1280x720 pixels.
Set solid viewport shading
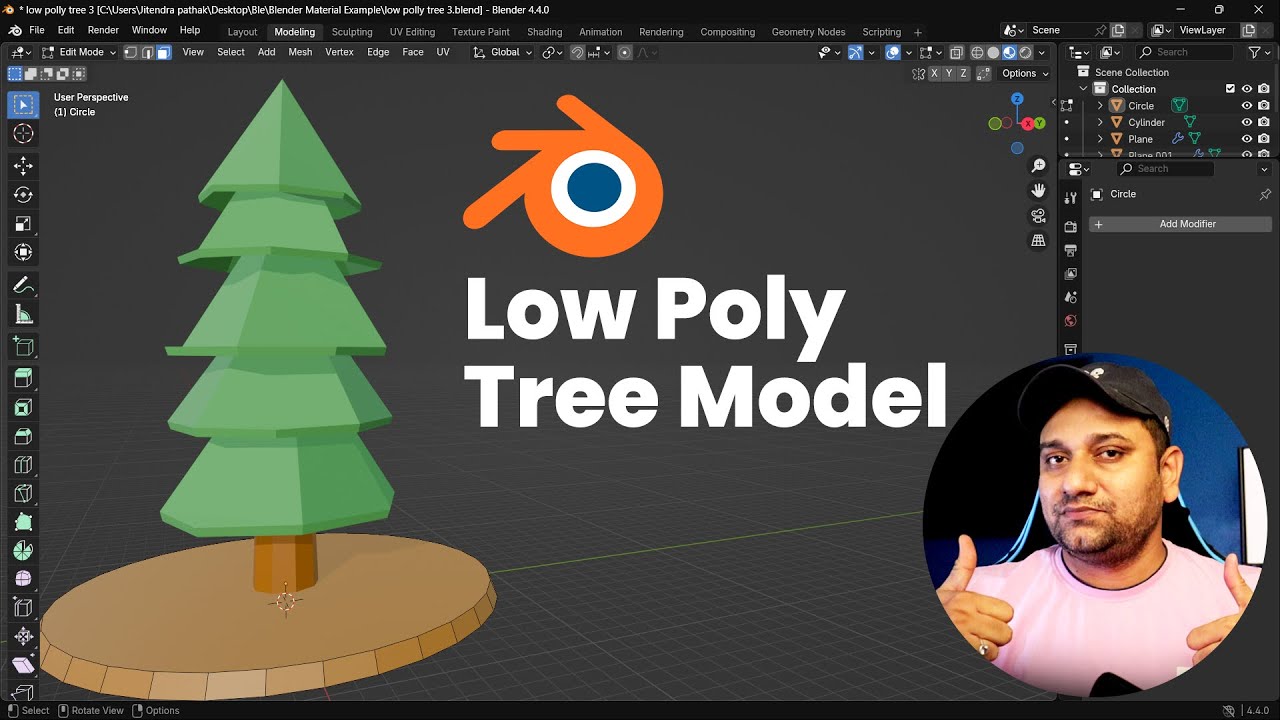point(993,52)
